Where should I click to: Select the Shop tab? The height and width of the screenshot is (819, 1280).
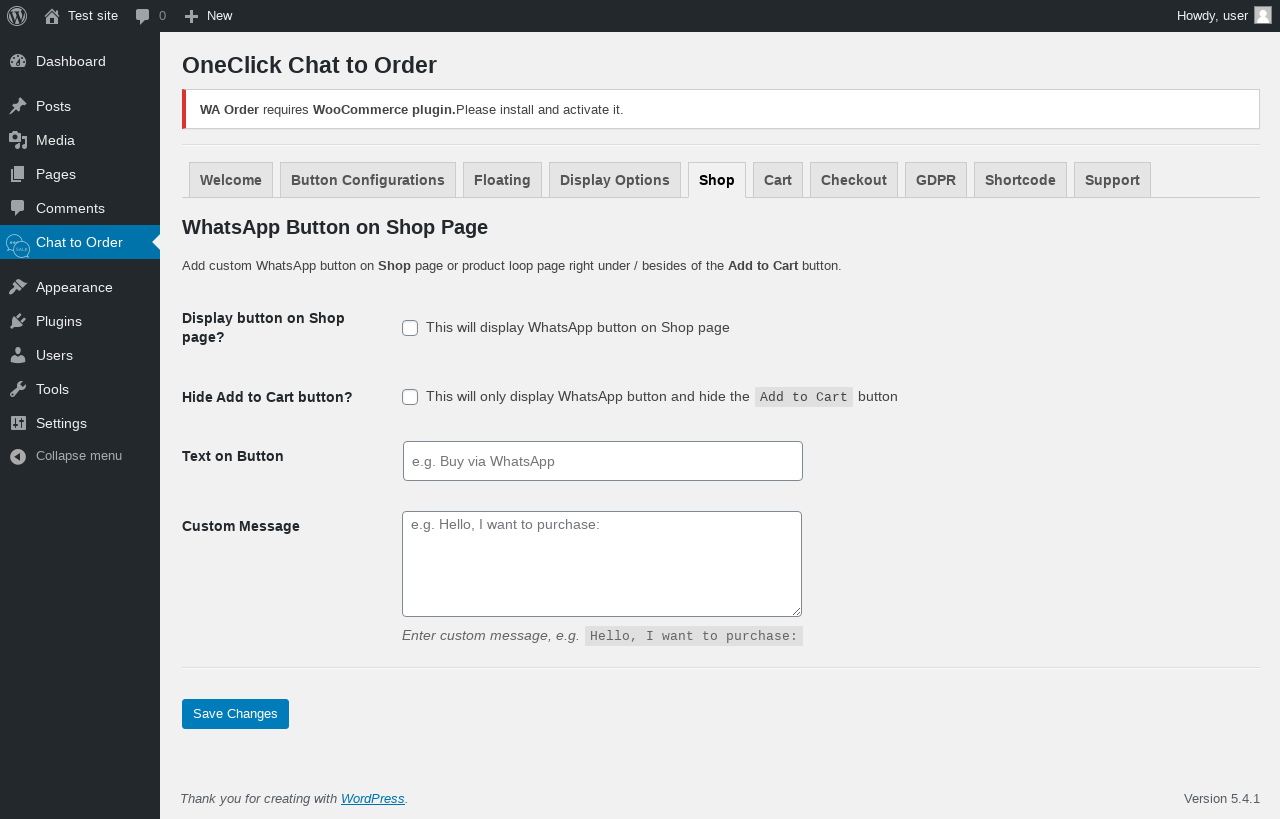coord(717,180)
